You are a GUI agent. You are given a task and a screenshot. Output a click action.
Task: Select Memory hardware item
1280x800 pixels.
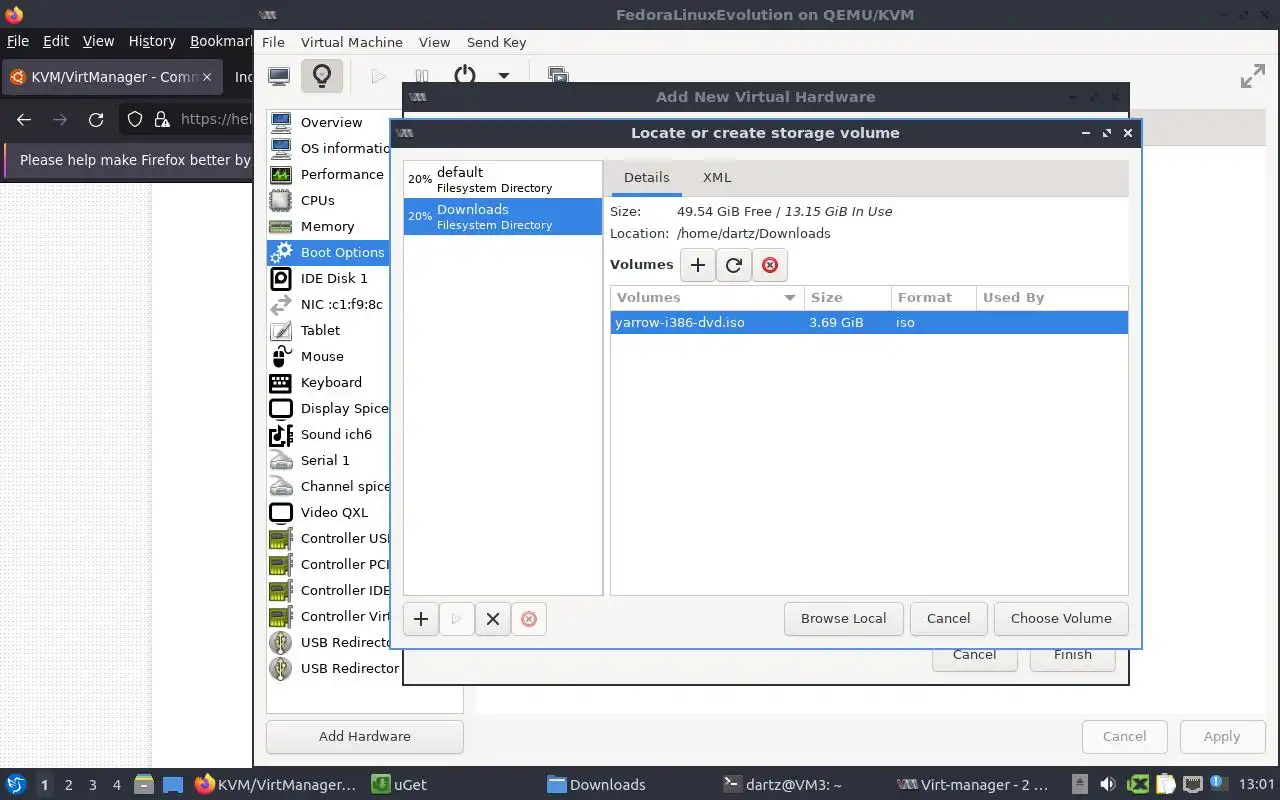coord(329,226)
